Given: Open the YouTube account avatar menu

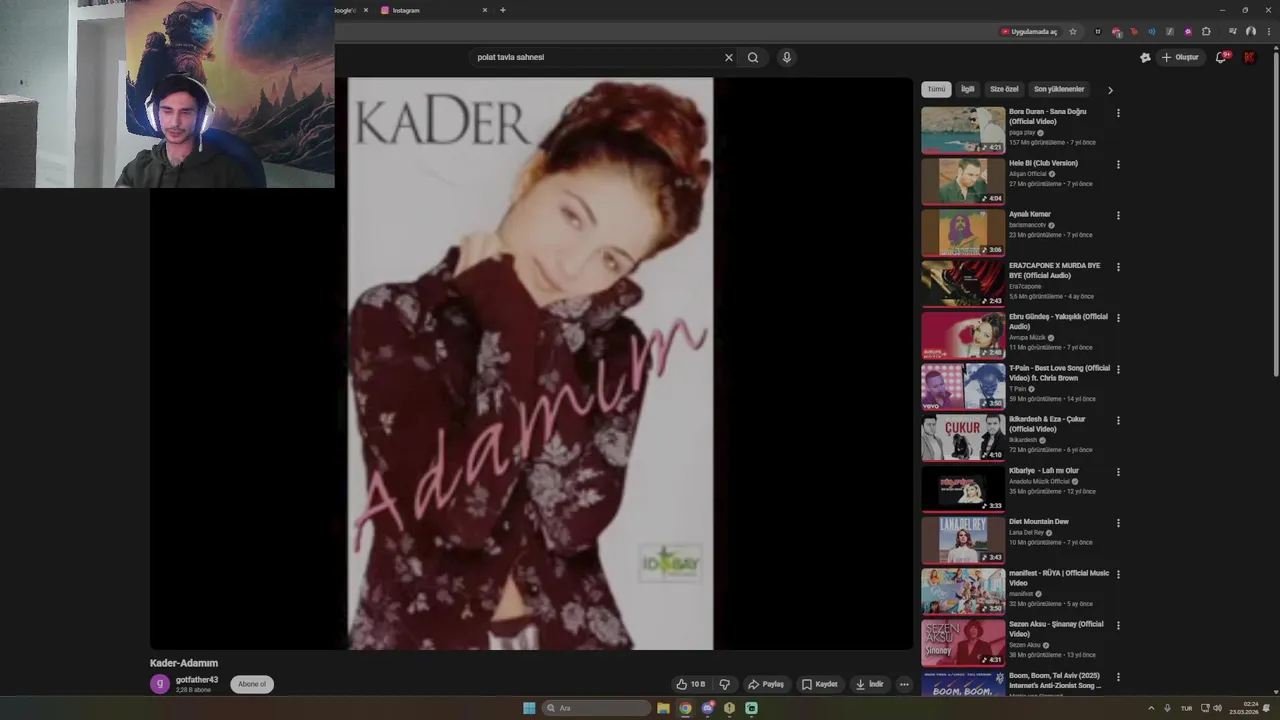Looking at the screenshot, I should [x=1249, y=57].
